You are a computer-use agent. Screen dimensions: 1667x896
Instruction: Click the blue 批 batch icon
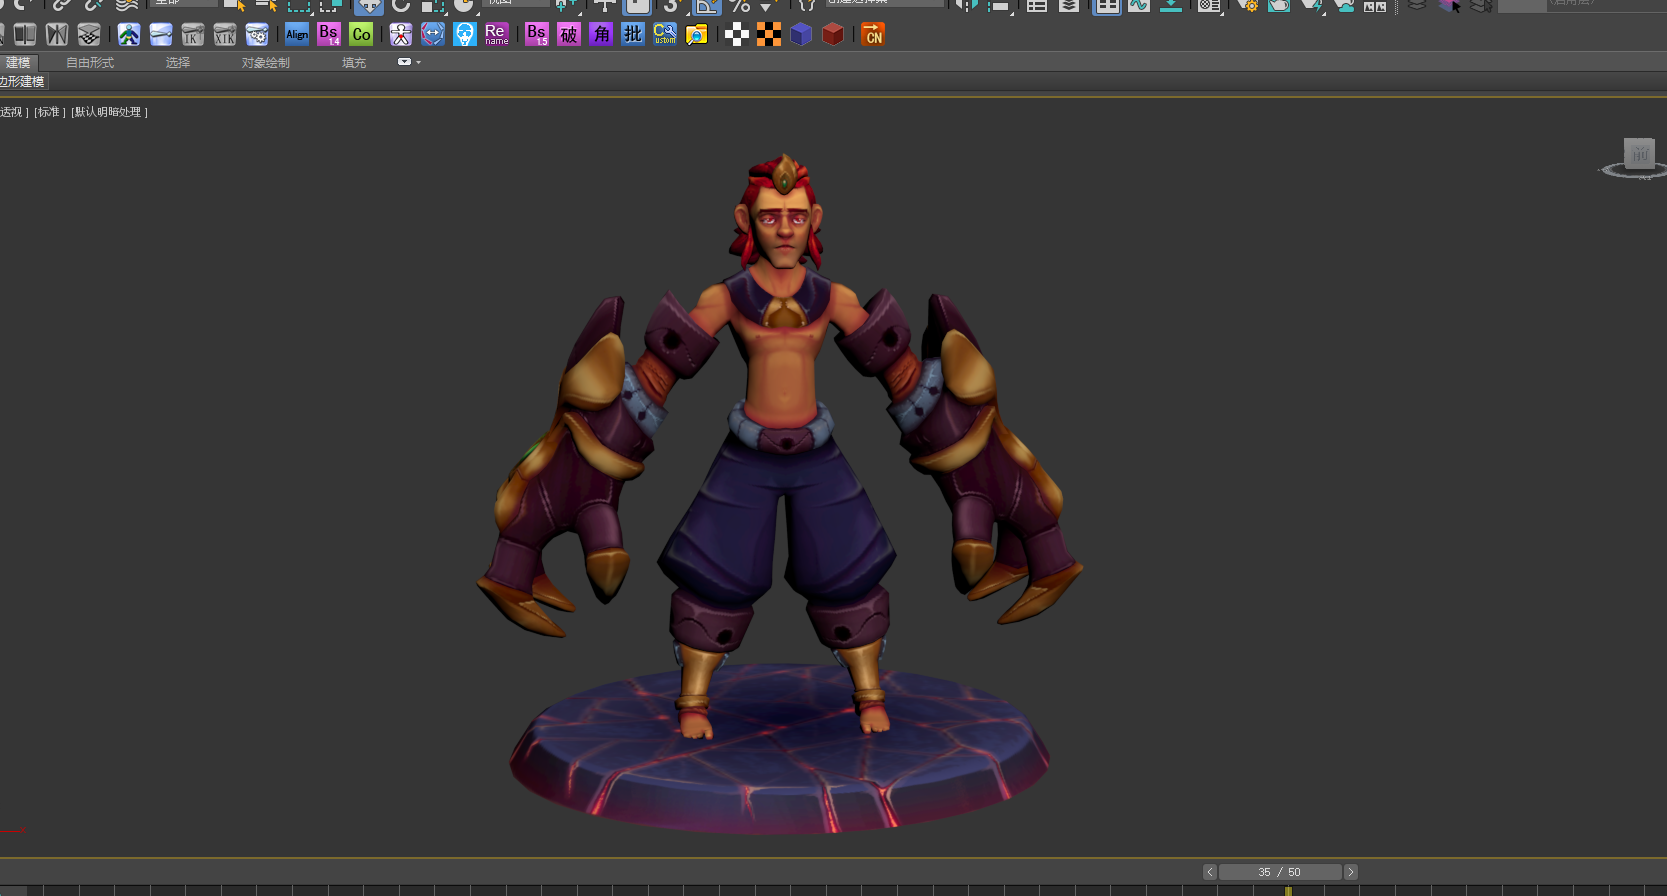point(633,35)
